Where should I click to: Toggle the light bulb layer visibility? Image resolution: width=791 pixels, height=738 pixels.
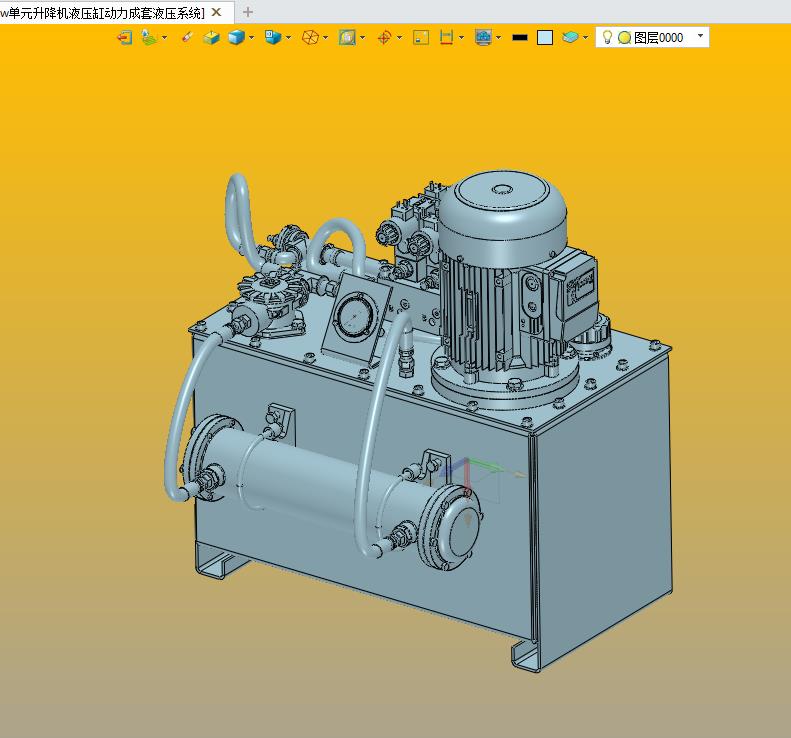pos(607,37)
